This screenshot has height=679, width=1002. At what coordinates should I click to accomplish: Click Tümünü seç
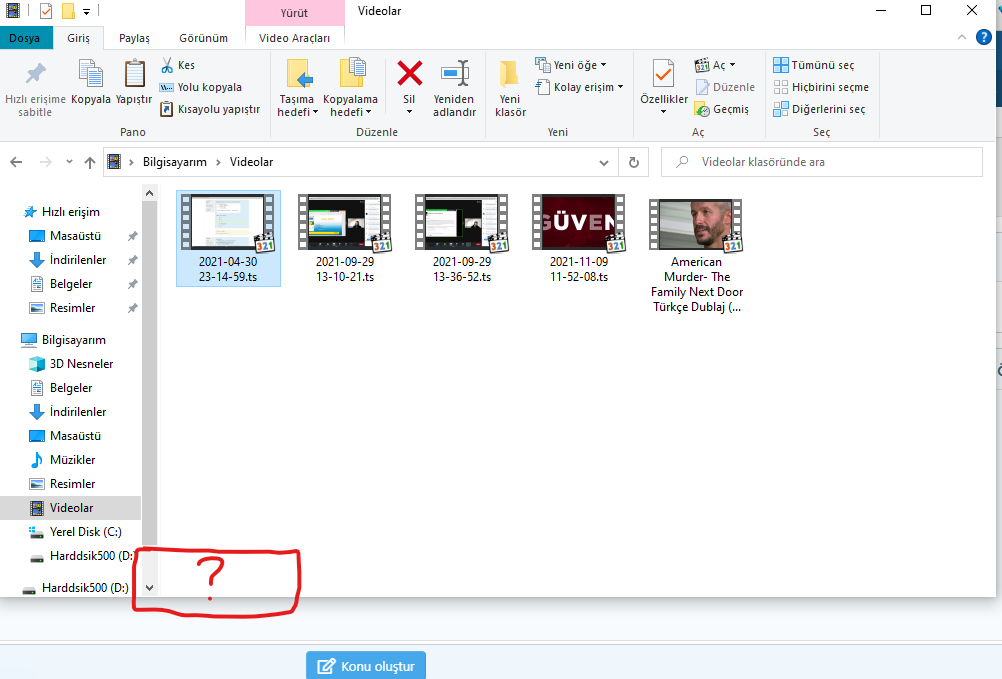tap(813, 65)
